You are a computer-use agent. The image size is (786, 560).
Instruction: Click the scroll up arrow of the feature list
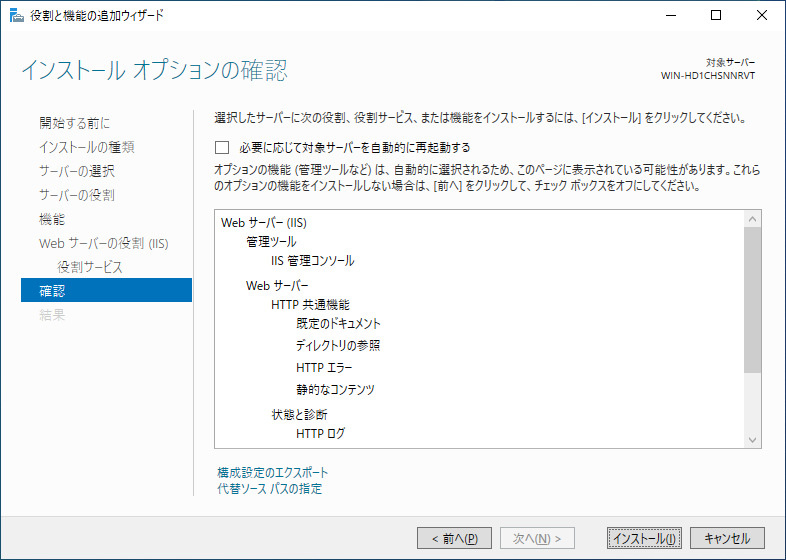[752, 219]
